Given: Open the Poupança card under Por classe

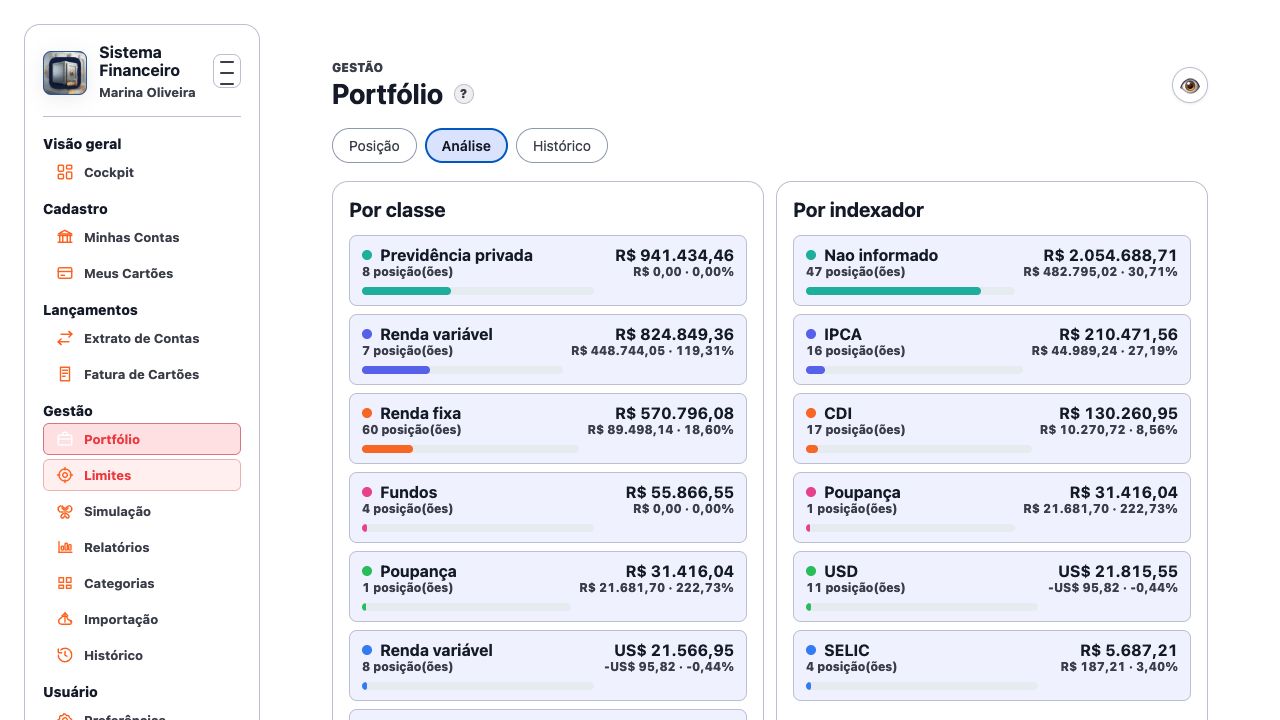Looking at the screenshot, I should click(x=548, y=586).
